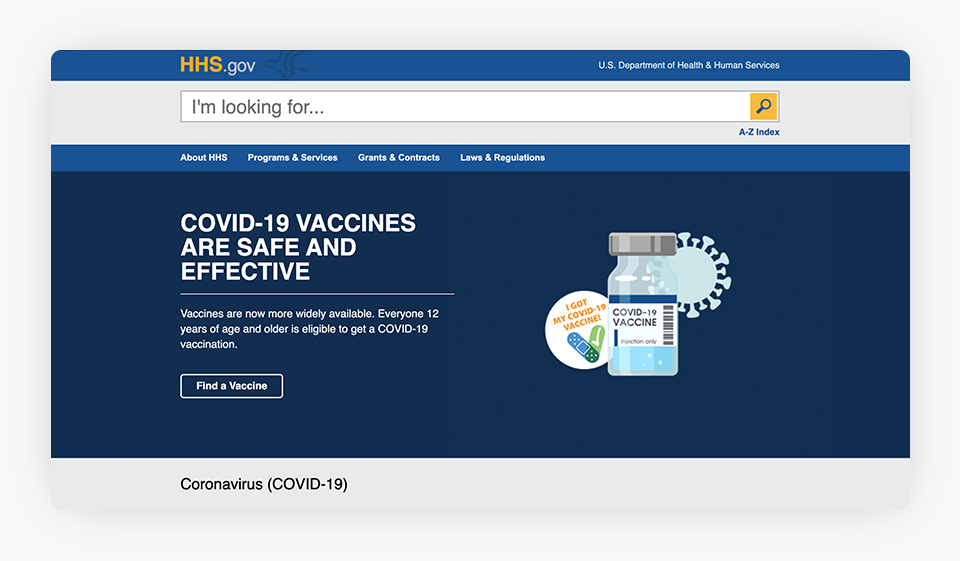Open Programs & Services navigation item
The width and height of the screenshot is (960, 561).
point(292,158)
